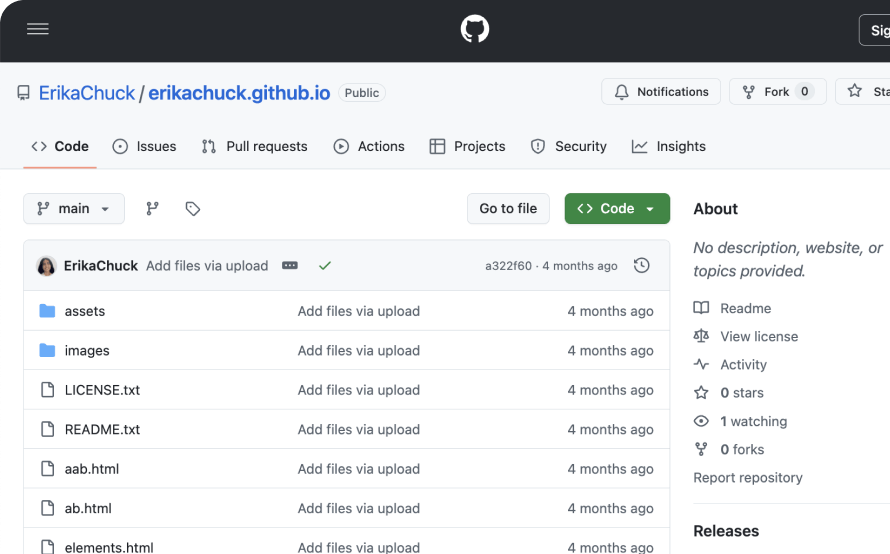Click the pulse icon next to Activity
890x554 pixels.
coord(701,364)
